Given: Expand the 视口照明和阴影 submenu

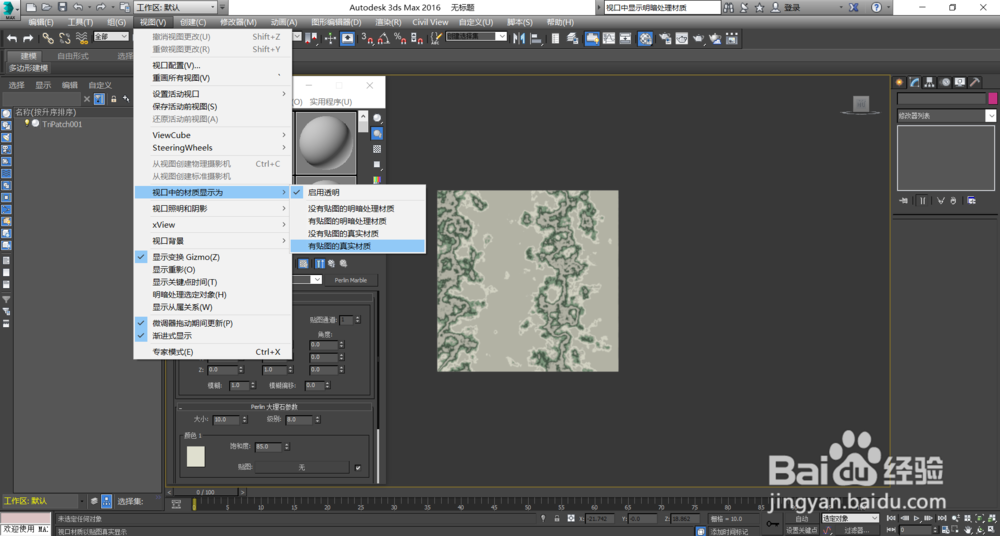Looking at the screenshot, I should point(213,209).
